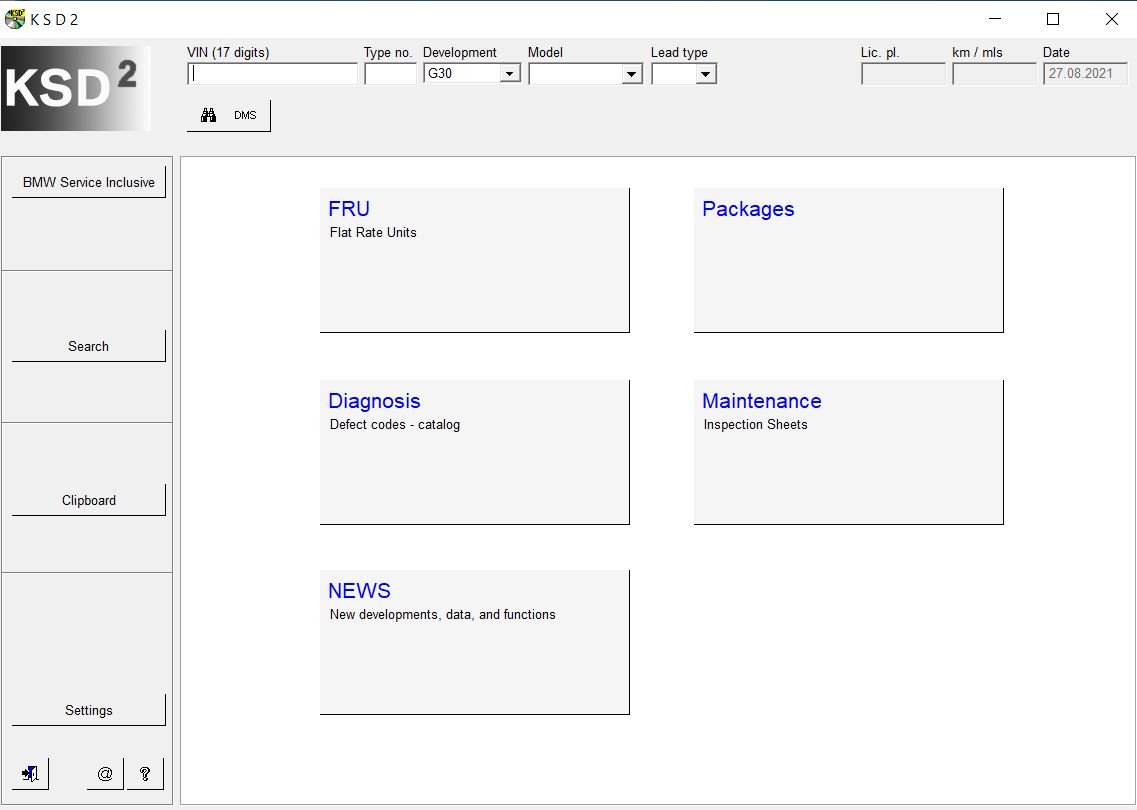Open Settings from the sidebar
Screen dimensions: 1137x810
[88, 710]
